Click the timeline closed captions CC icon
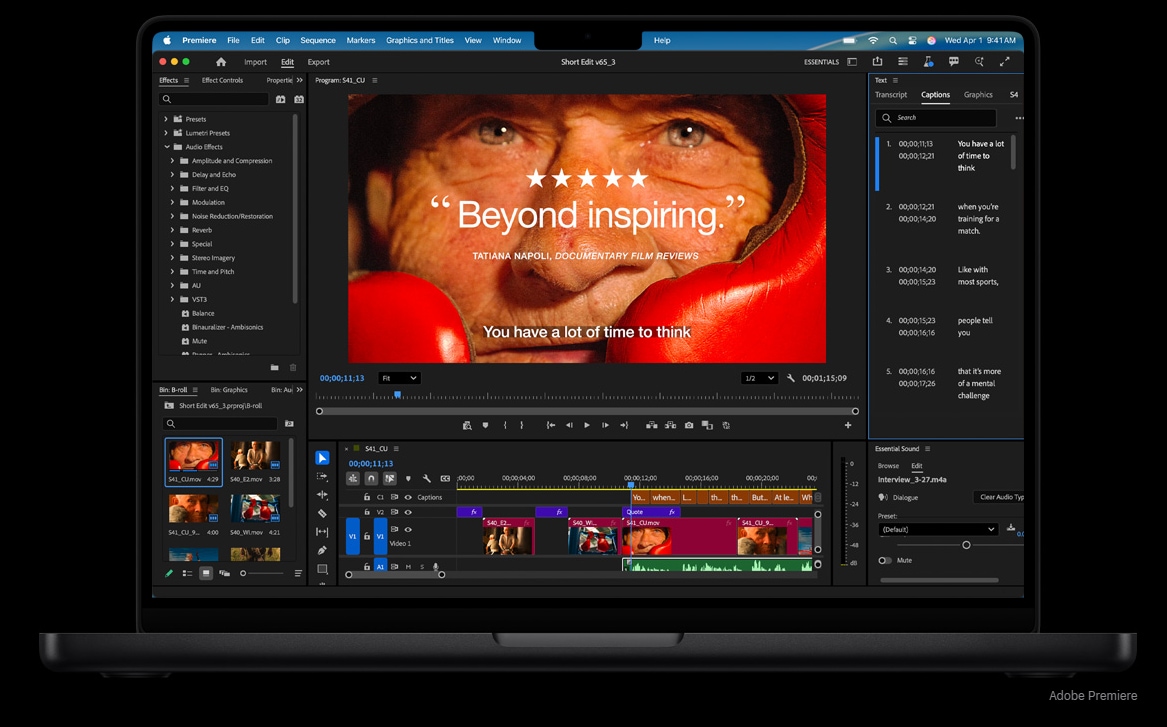The height and width of the screenshot is (727, 1167). [445, 478]
